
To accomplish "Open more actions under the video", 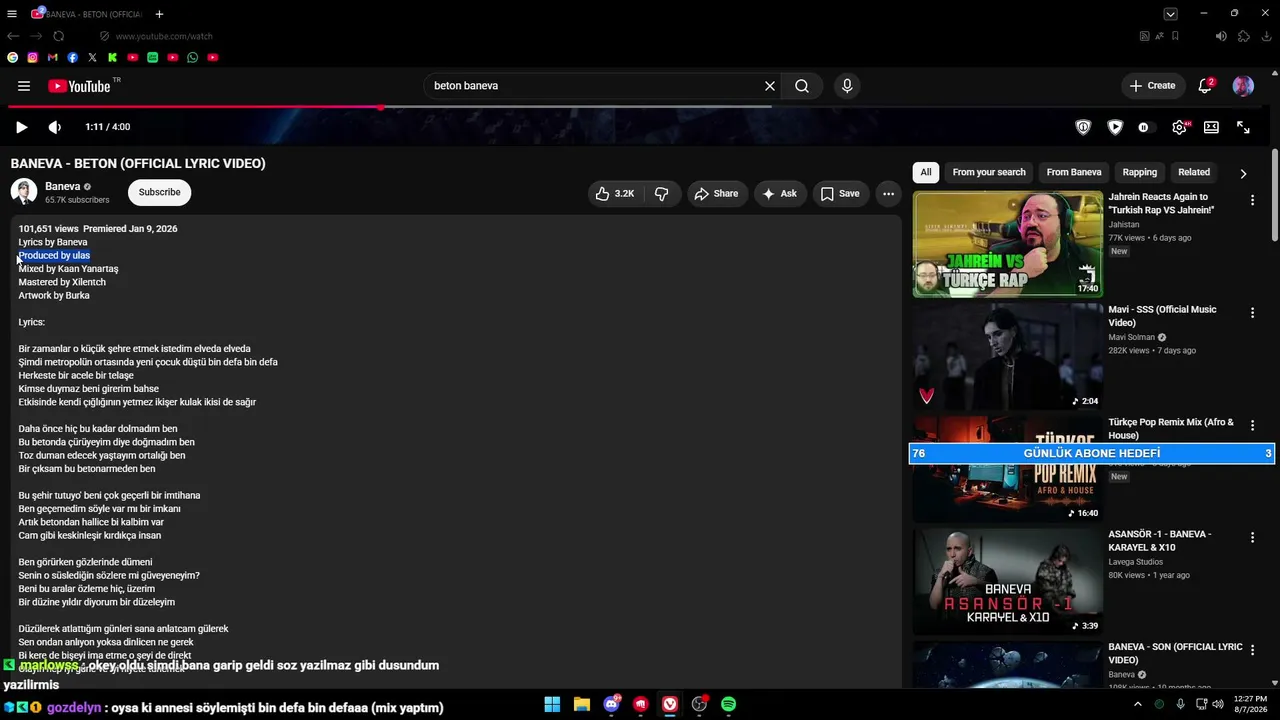I will [888, 194].
